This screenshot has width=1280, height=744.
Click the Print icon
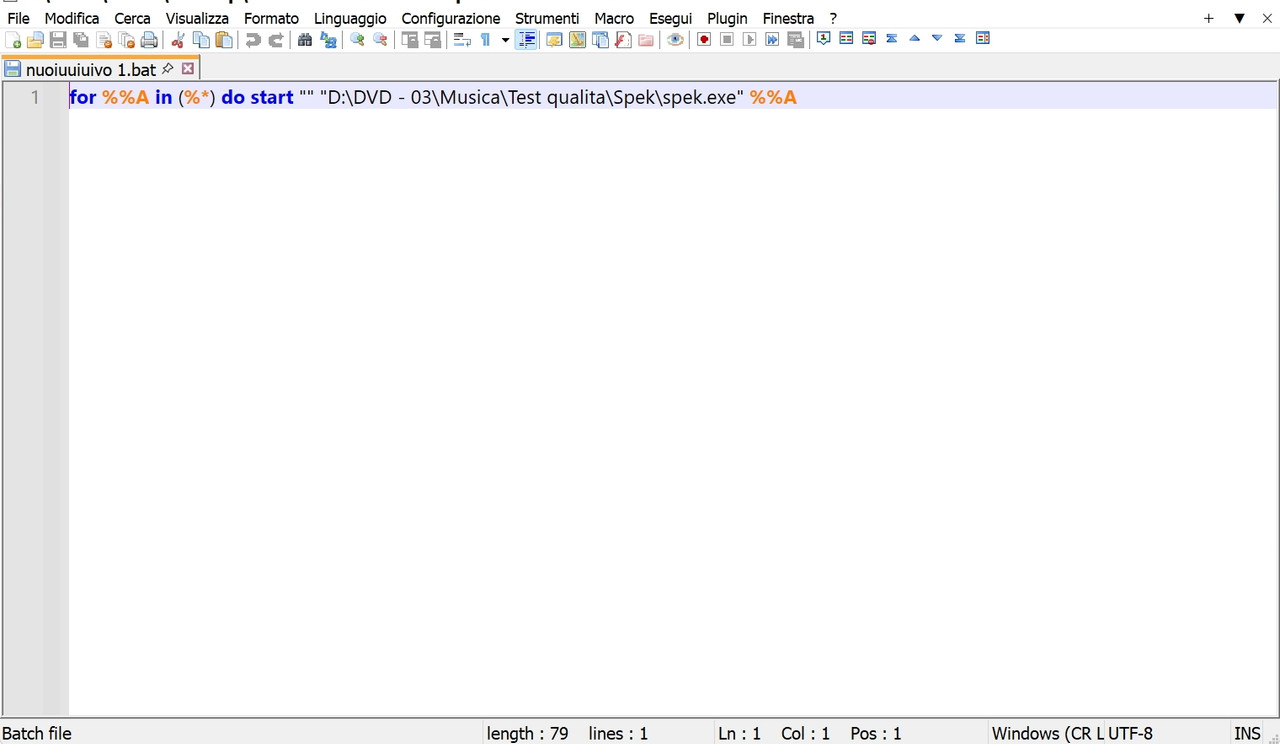coord(149,40)
